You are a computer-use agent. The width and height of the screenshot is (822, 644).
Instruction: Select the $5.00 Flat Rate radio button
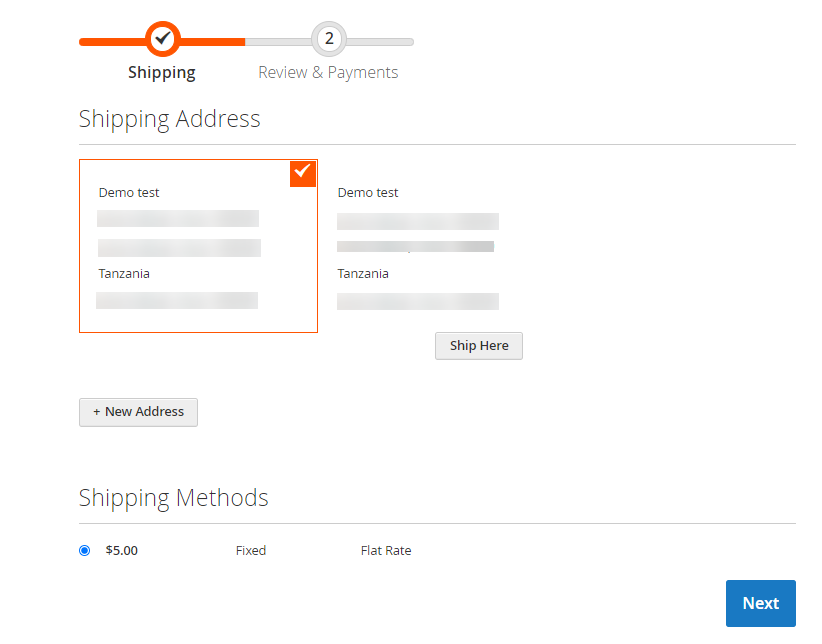85,550
